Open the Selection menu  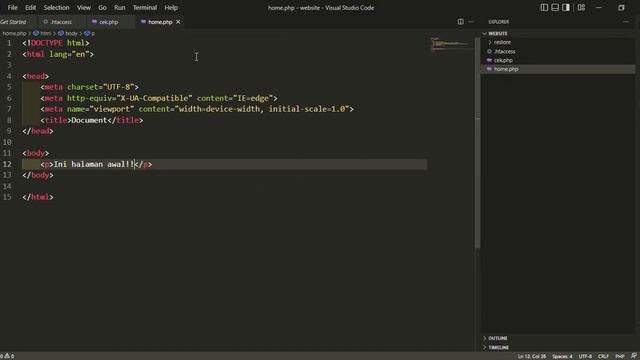pyautogui.click(x=56, y=7)
